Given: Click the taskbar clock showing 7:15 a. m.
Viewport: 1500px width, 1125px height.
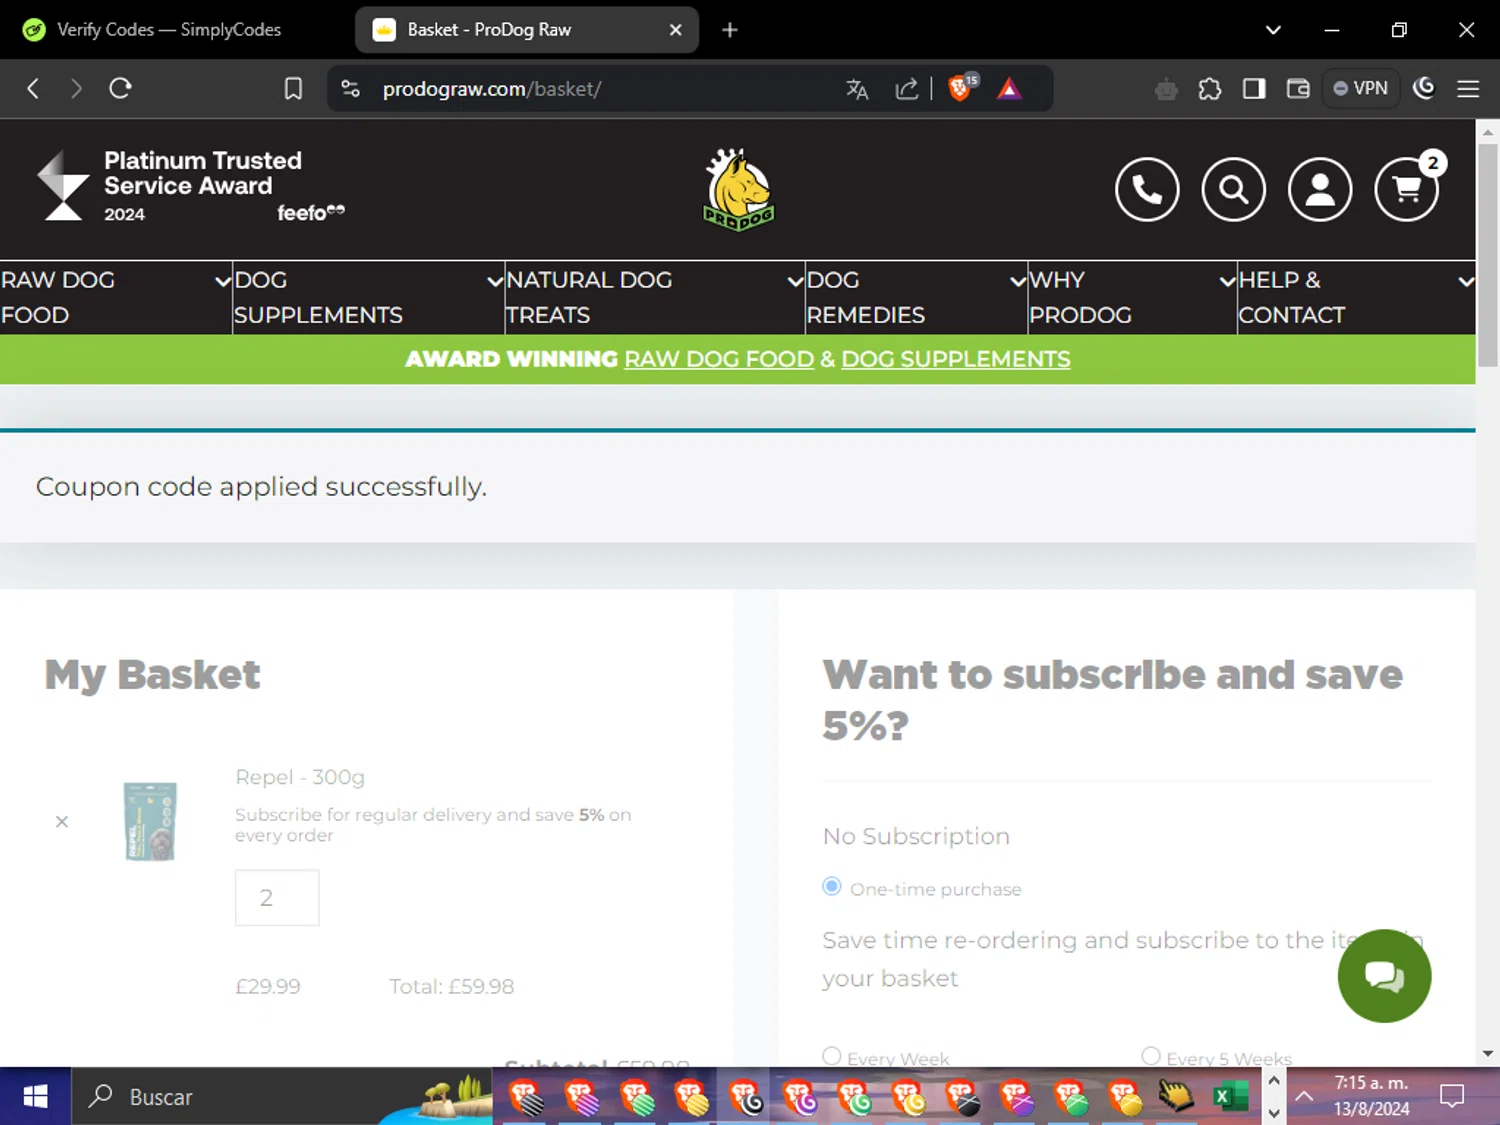Looking at the screenshot, I should point(1371,1096).
